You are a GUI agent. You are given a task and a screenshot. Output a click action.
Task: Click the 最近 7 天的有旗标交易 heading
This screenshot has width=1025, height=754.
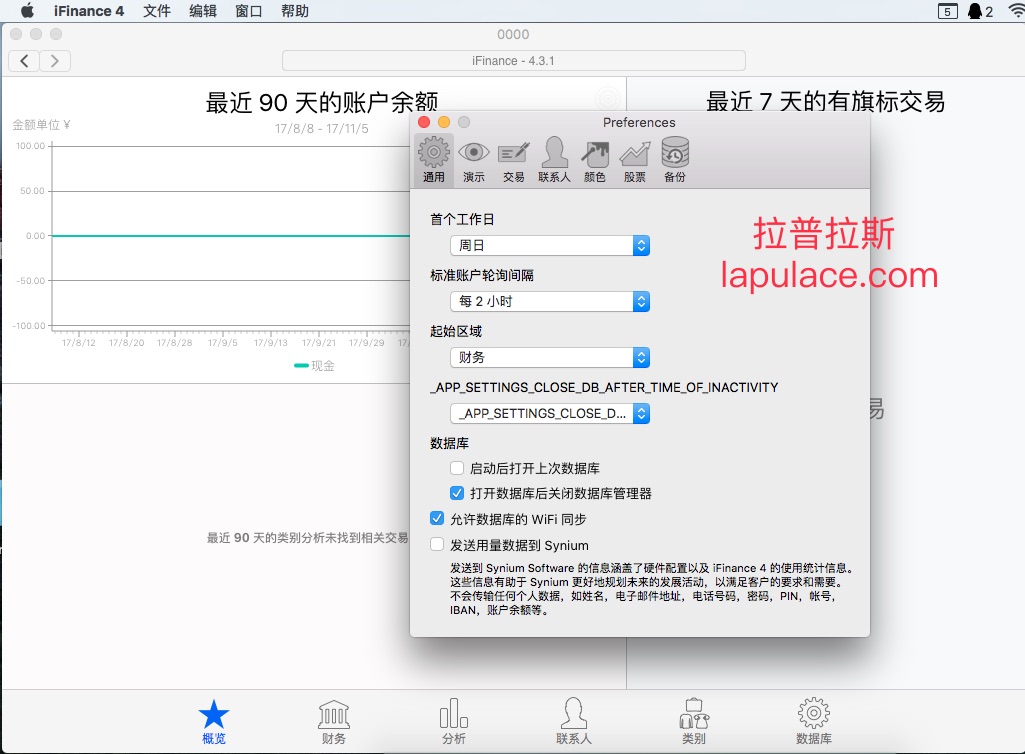pos(826,101)
